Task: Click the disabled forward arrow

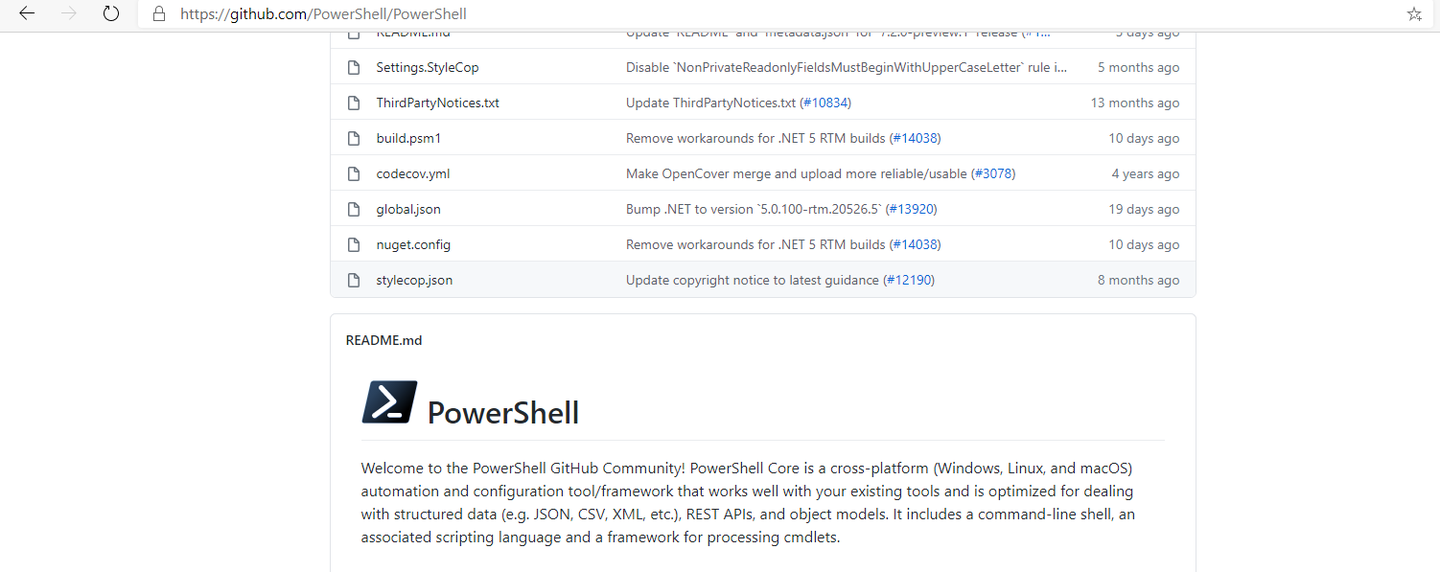Action: tap(69, 14)
